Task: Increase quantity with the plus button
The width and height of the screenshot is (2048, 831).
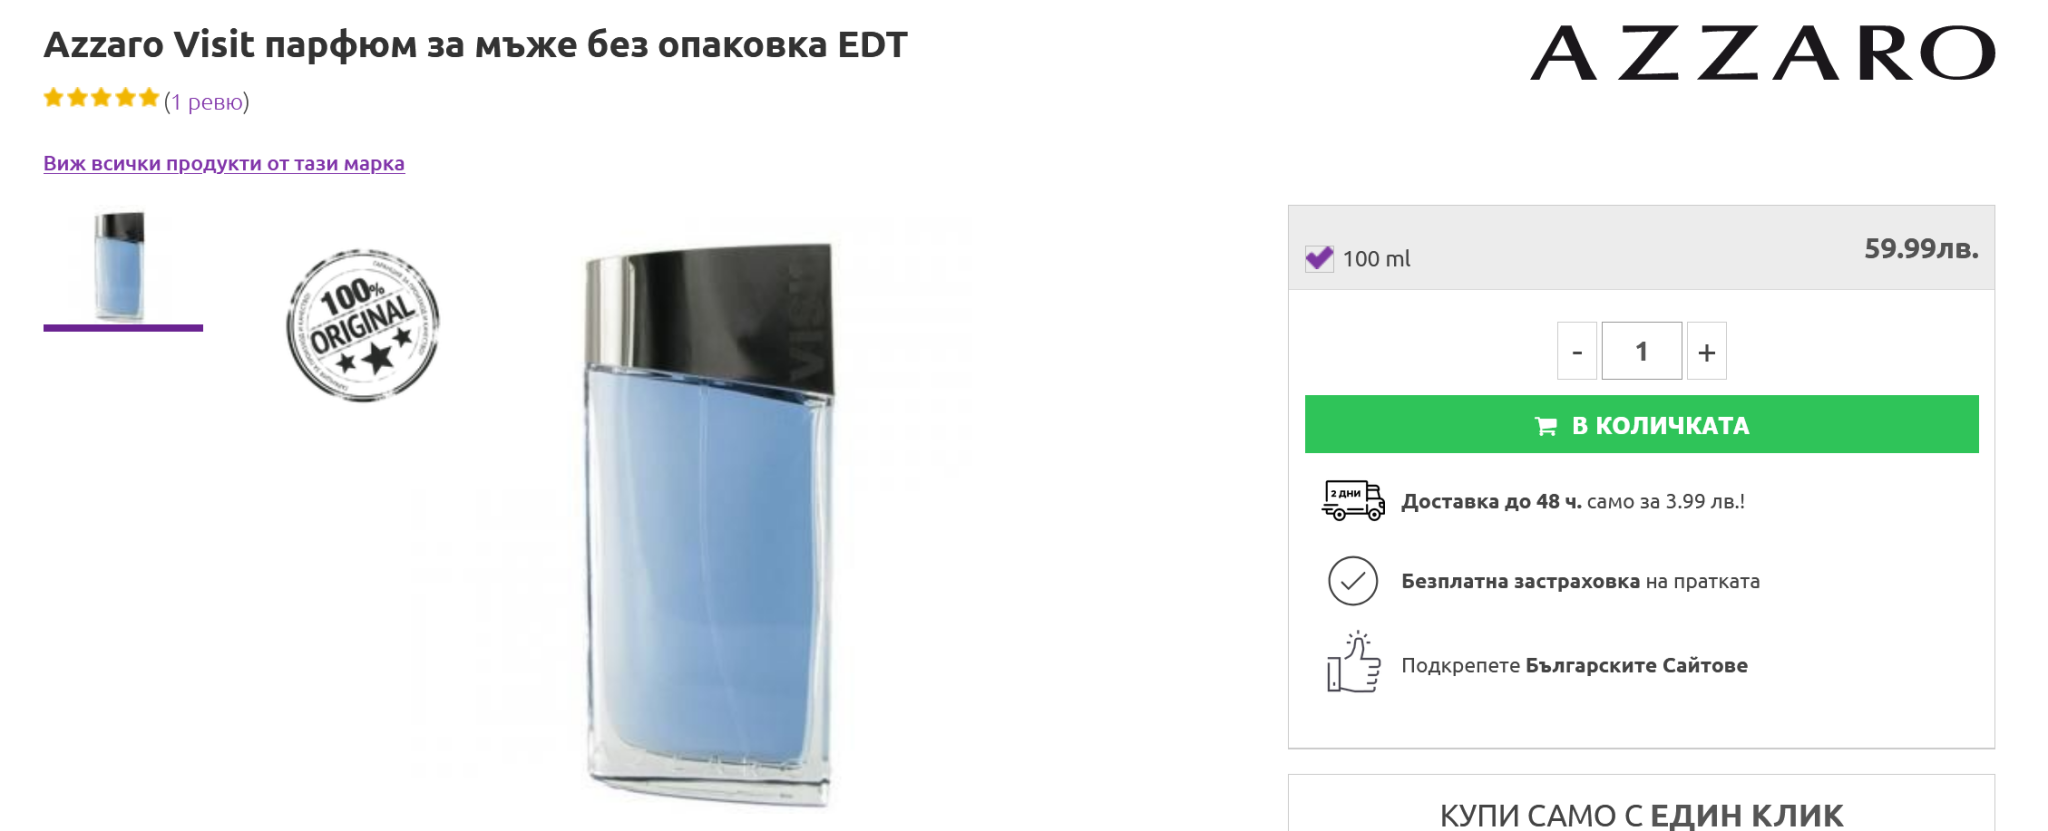Action: (1707, 351)
